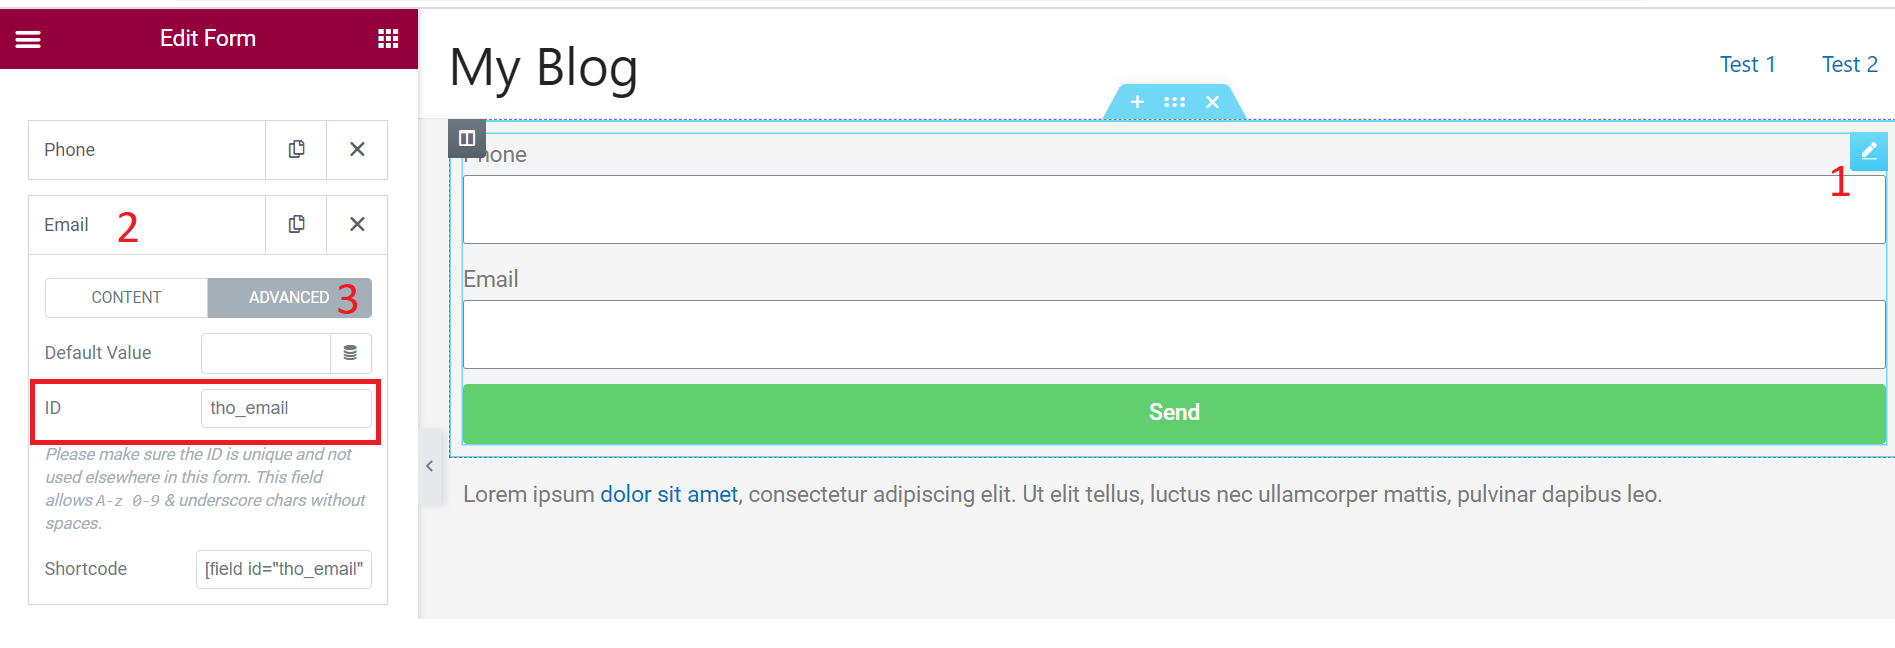
Task: Collapse the editor panel with the arrow
Action: pyautogui.click(x=429, y=466)
